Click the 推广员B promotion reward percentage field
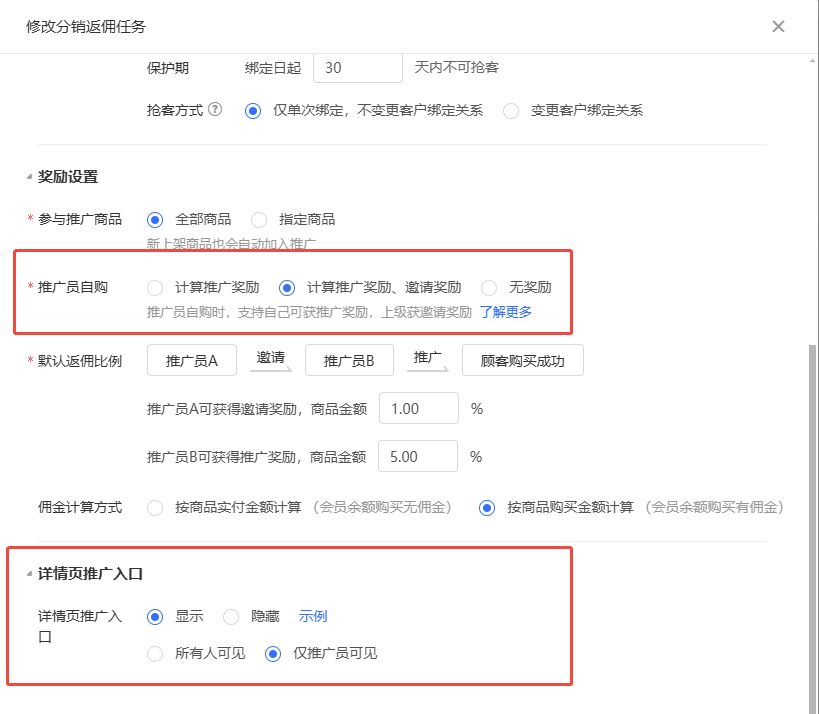This screenshot has height=714, width=819. pos(418,457)
